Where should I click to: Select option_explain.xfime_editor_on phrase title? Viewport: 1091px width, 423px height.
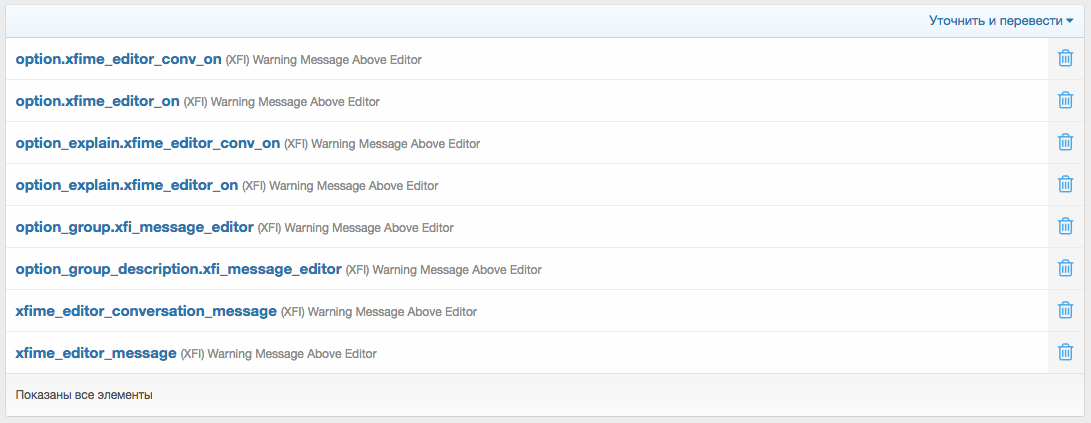coord(126,185)
